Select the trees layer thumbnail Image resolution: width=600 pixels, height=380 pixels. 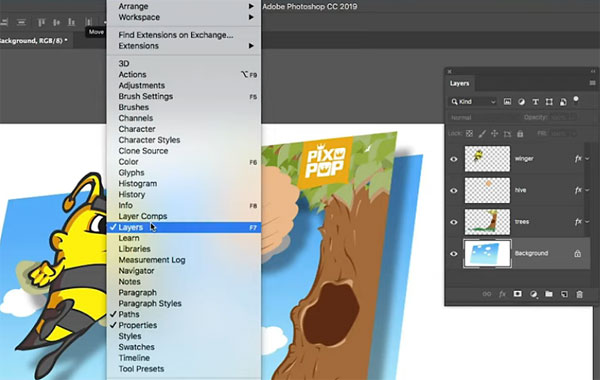pos(487,222)
